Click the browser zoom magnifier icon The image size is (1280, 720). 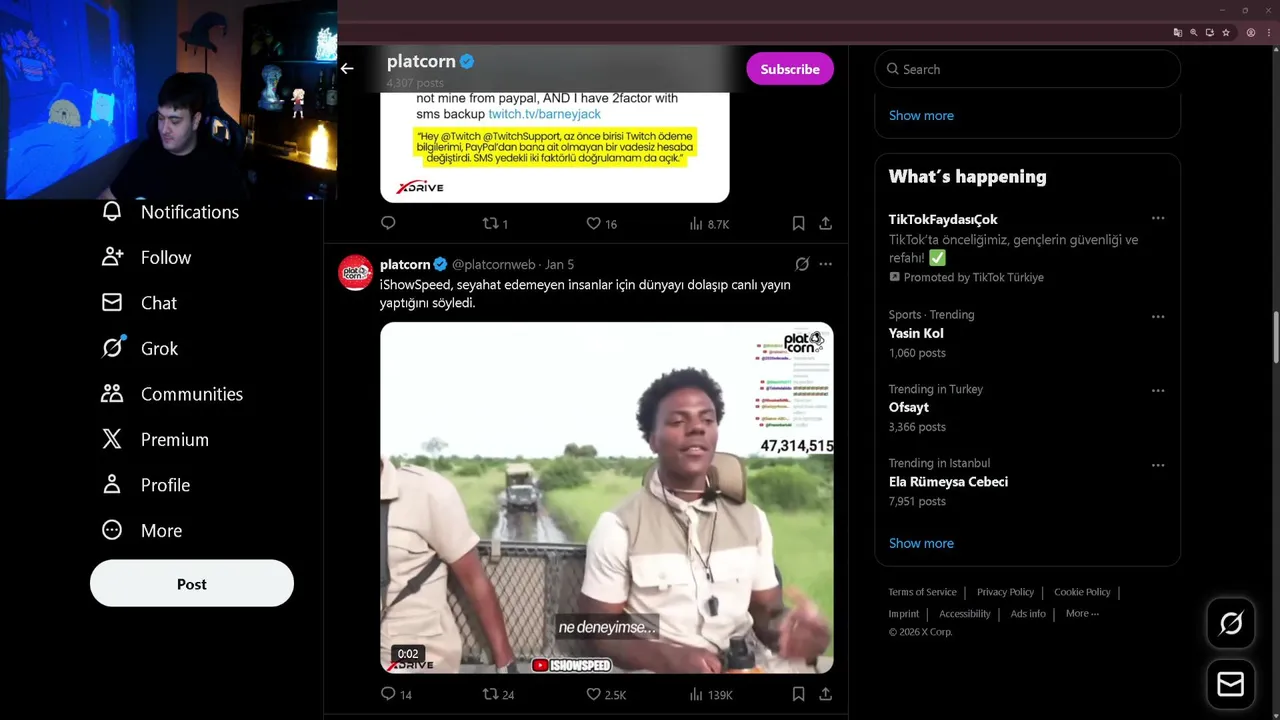[x=1194, y=33]
